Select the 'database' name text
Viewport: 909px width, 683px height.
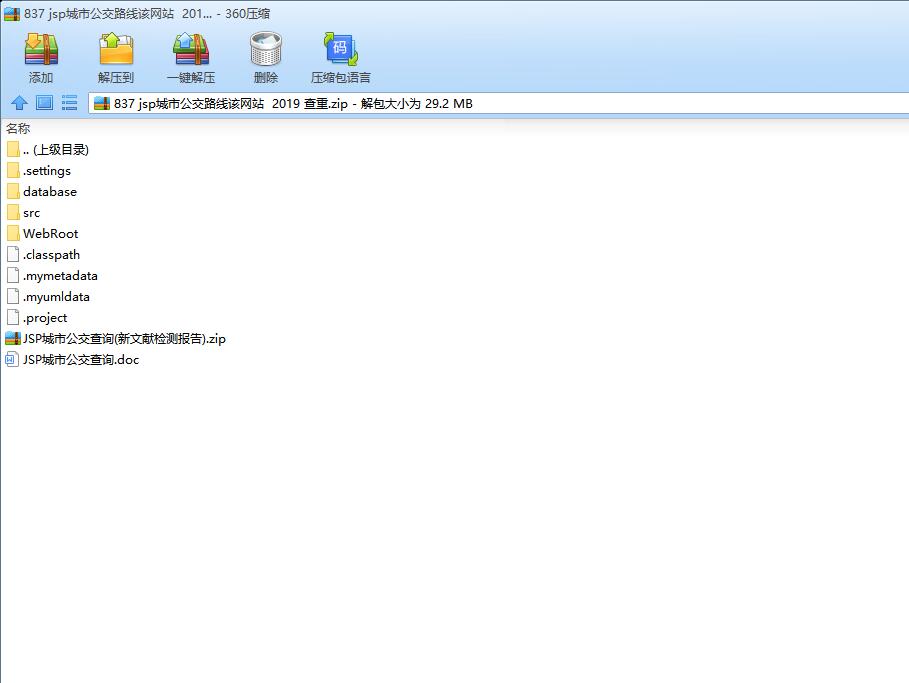(x=50, y=191)
